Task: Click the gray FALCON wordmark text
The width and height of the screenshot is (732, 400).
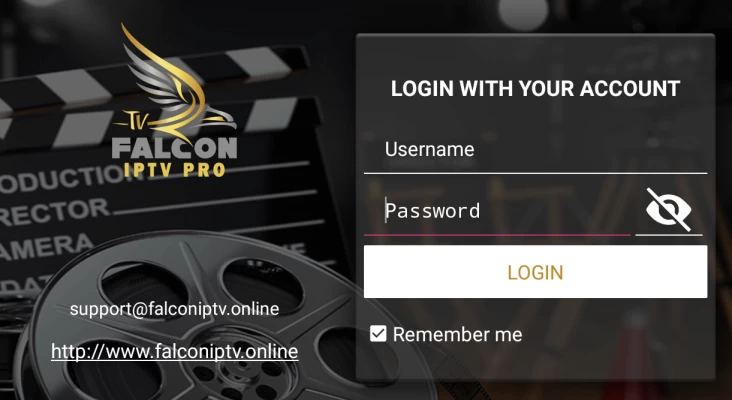Action: [175, 147]
